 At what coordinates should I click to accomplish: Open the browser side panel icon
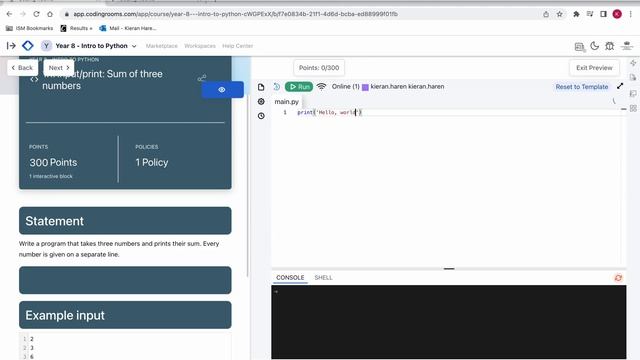(603, 14)
